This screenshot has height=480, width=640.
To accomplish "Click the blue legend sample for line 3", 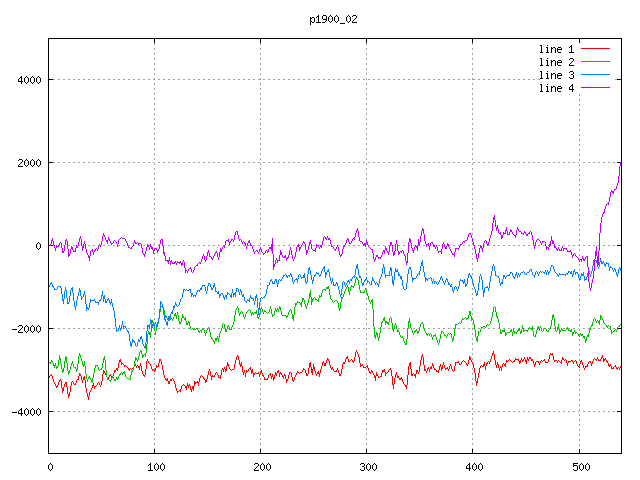I will [x=595, y=75].
